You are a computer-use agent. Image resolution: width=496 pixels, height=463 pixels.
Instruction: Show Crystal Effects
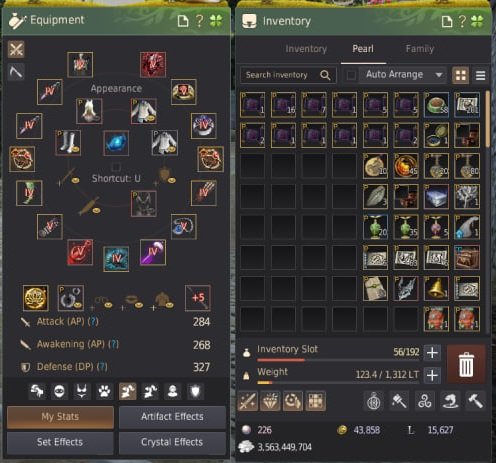tap(172, 442)
